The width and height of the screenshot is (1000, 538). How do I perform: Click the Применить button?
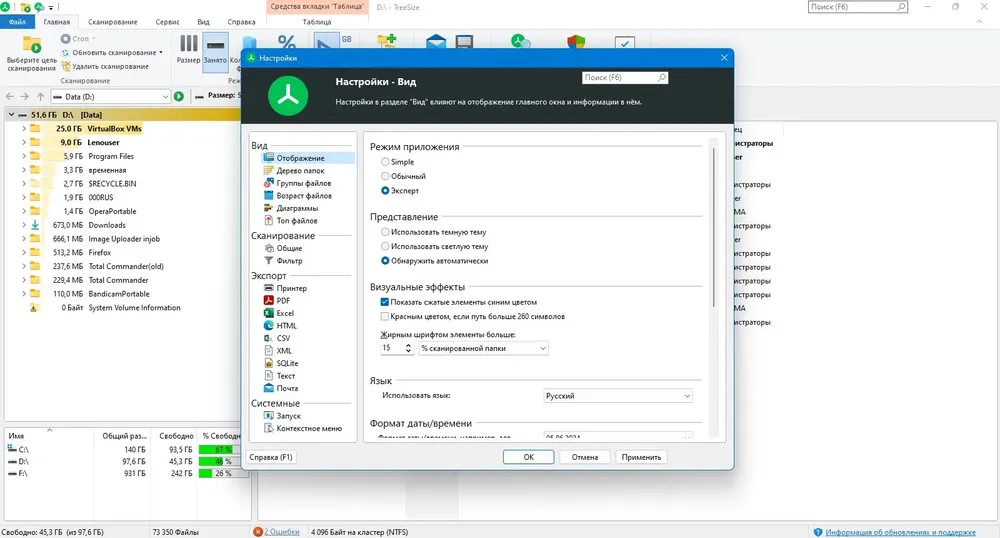coord(641,457)
